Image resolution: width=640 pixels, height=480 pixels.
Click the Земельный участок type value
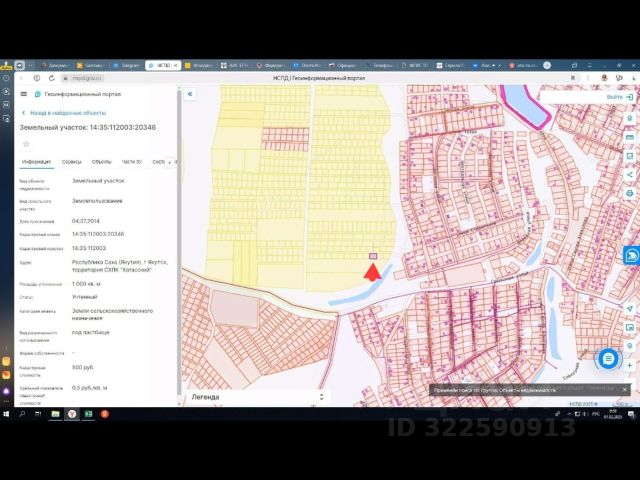pyautogui.click(x=98, y=180)
